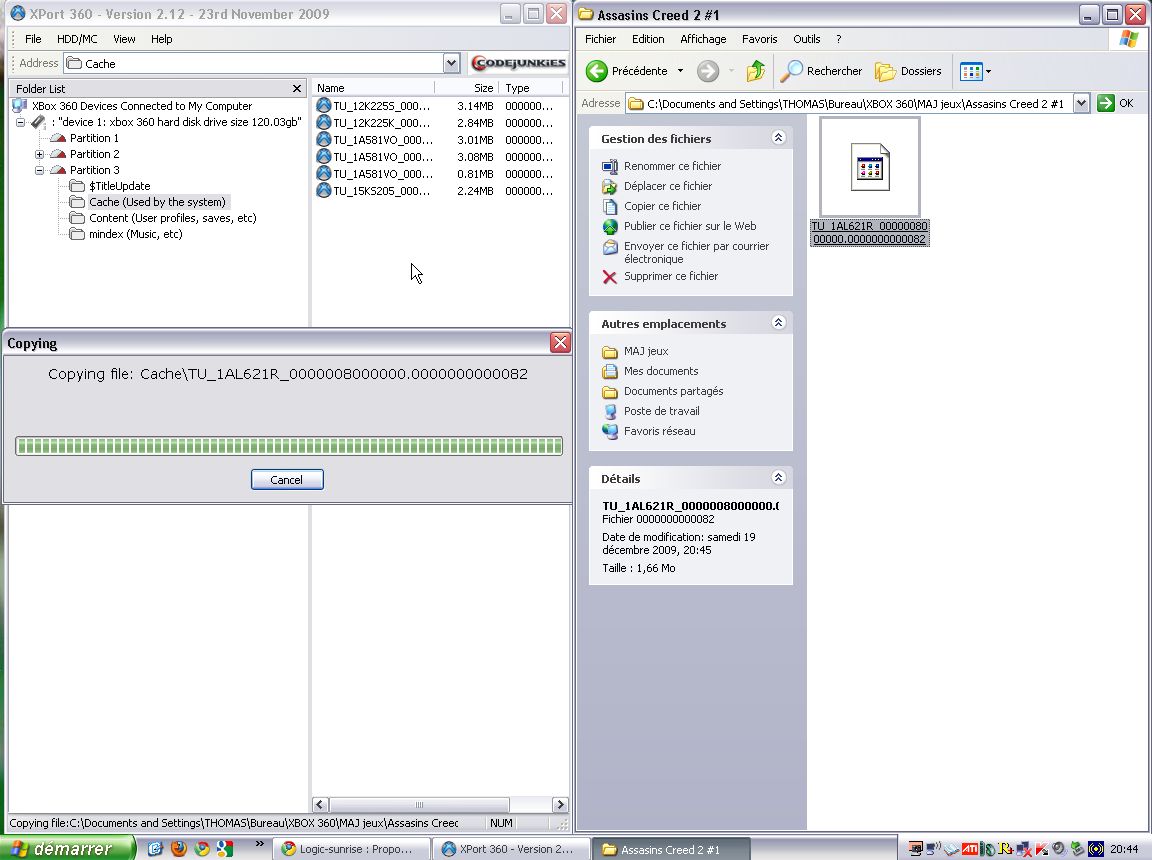The height and width of the screenshot is (860, 1152).
Task: Select Partition 1 in the folder tree
Action: coord(94,138)
